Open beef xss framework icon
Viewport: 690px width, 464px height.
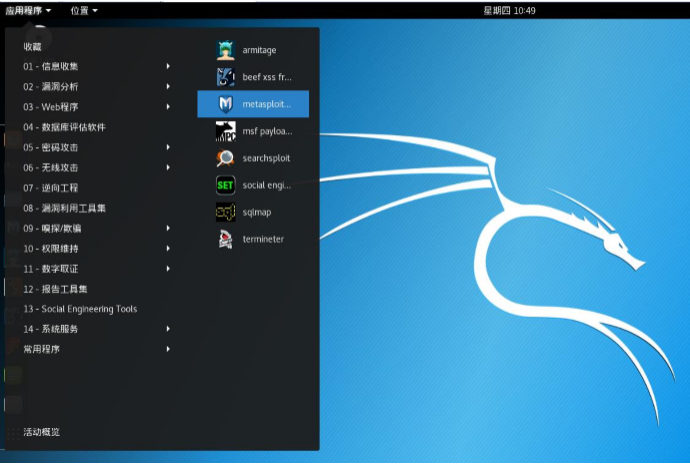[226, 77]
